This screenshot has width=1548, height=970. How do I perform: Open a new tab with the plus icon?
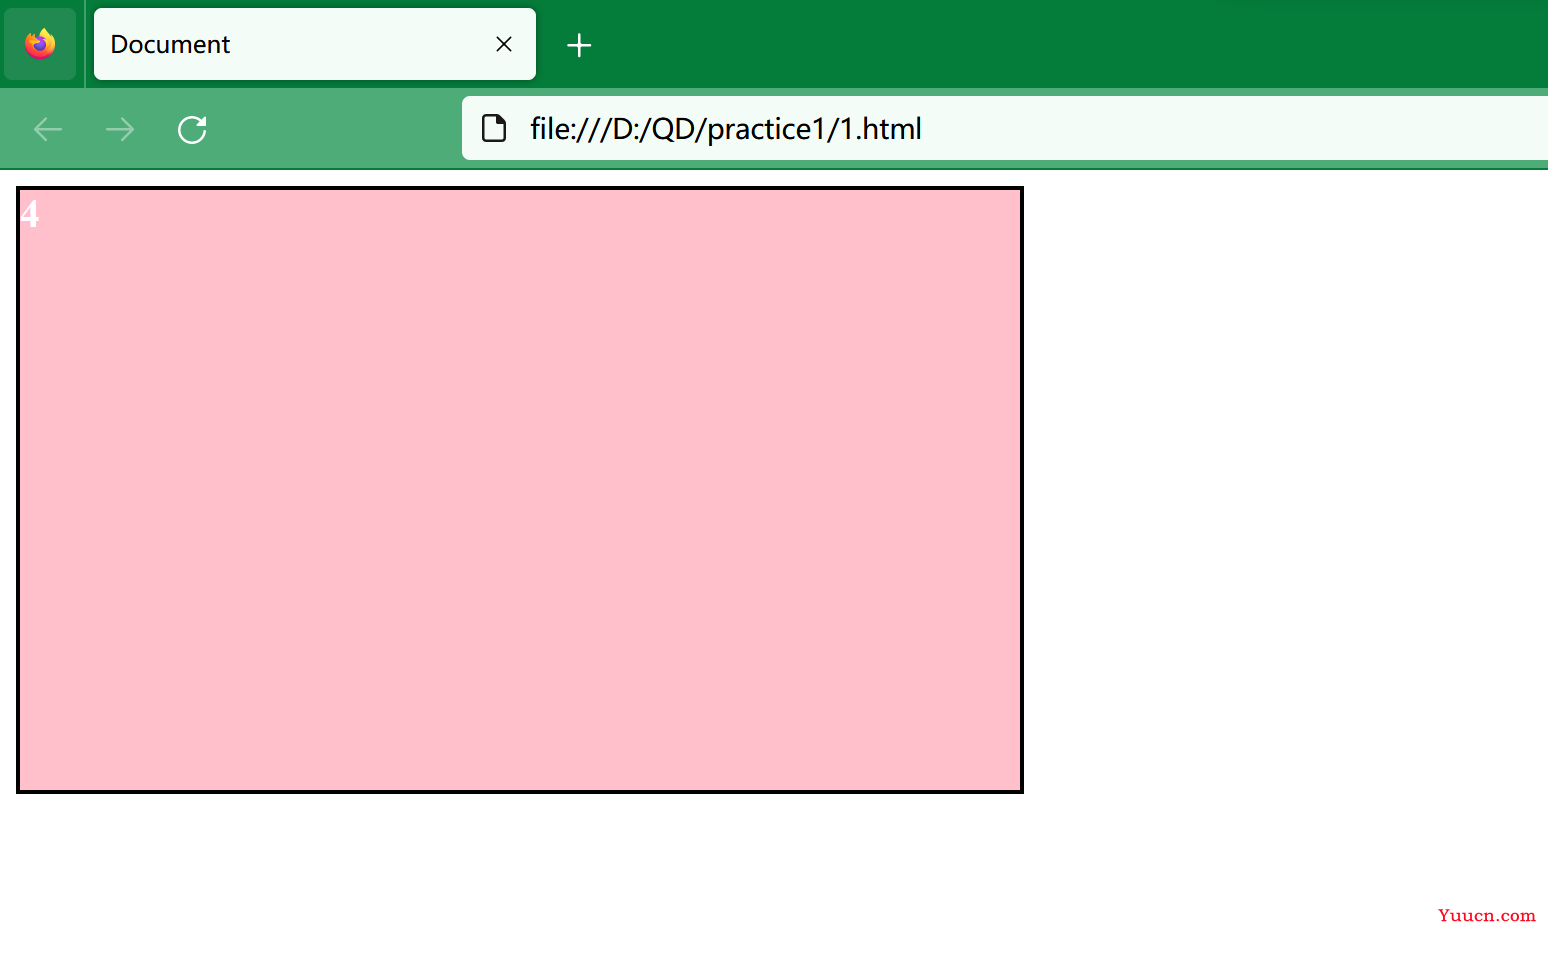point(579,45)
